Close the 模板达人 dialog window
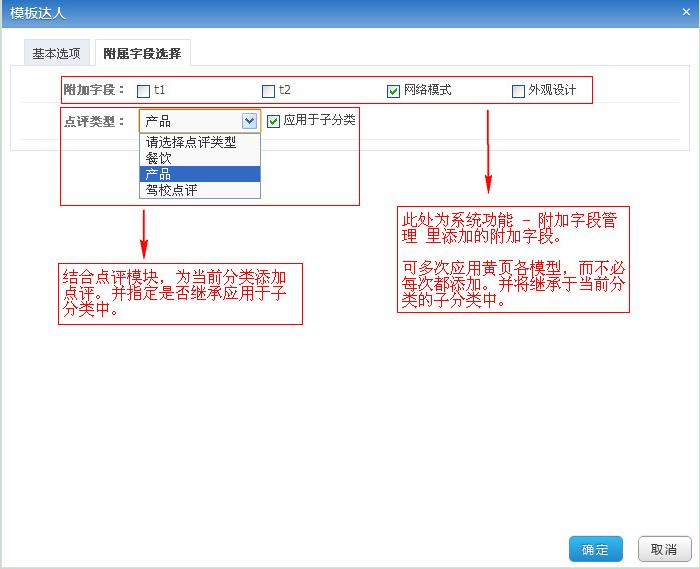 coord(686,12)
